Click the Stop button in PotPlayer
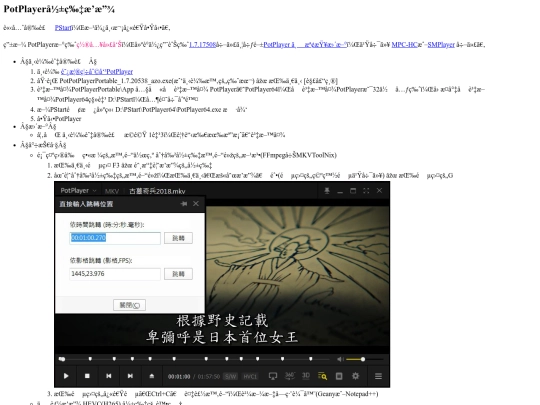Image resolution: width=540 pixels, height=405 pixels. tap(87, 376)
